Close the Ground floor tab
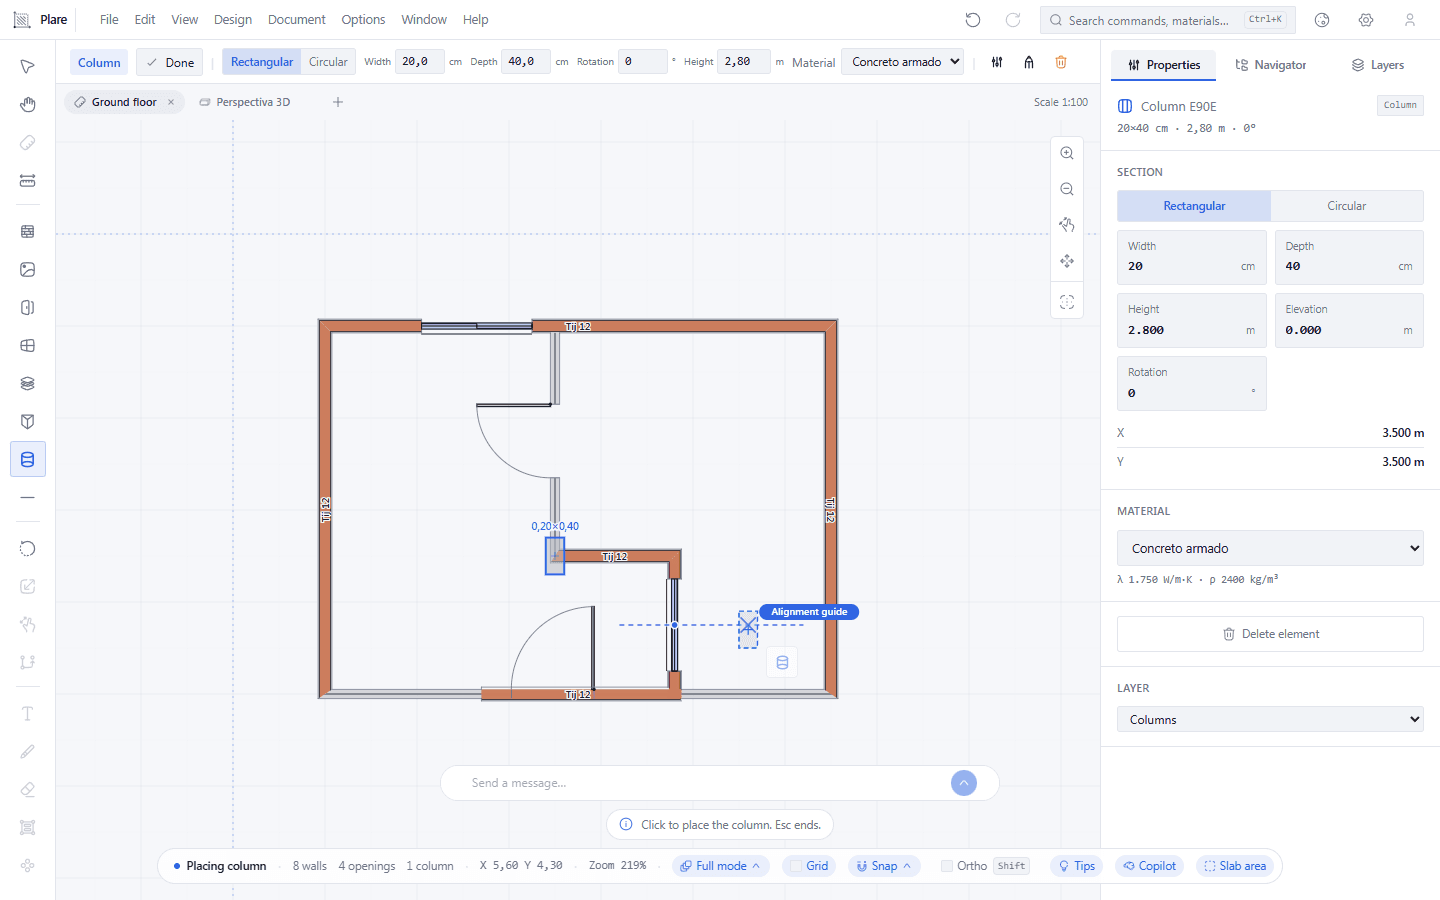This screenshot has width=1440, height=900. click(171, 102)
